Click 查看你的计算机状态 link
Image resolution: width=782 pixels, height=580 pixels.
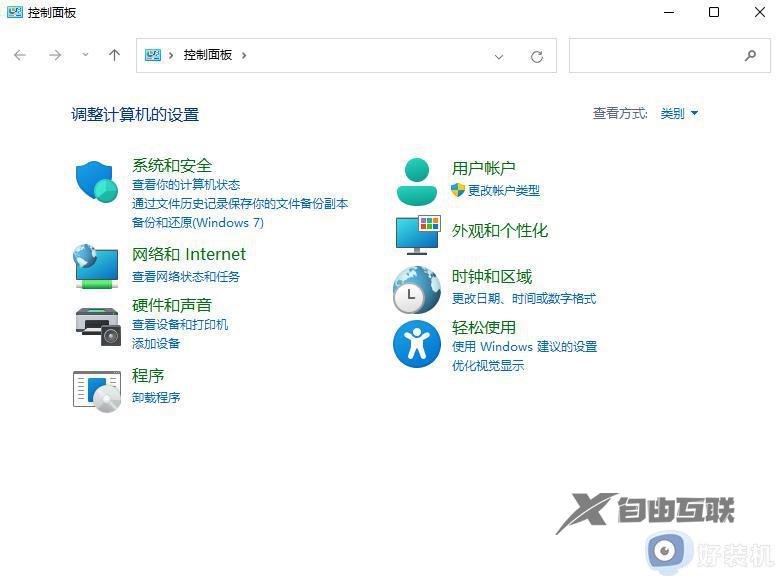click(186, 185)
